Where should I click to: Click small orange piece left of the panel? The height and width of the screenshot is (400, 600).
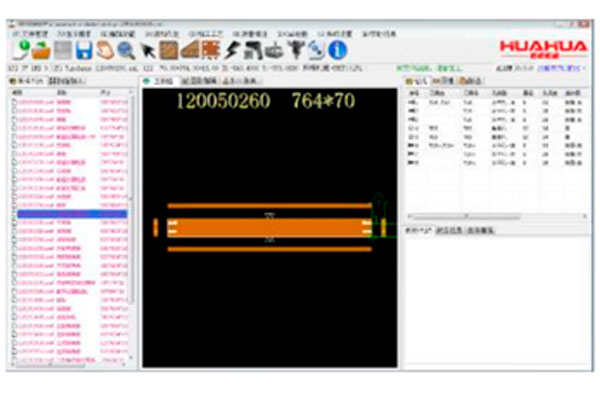pyautogui.click(x=155, y=227)
